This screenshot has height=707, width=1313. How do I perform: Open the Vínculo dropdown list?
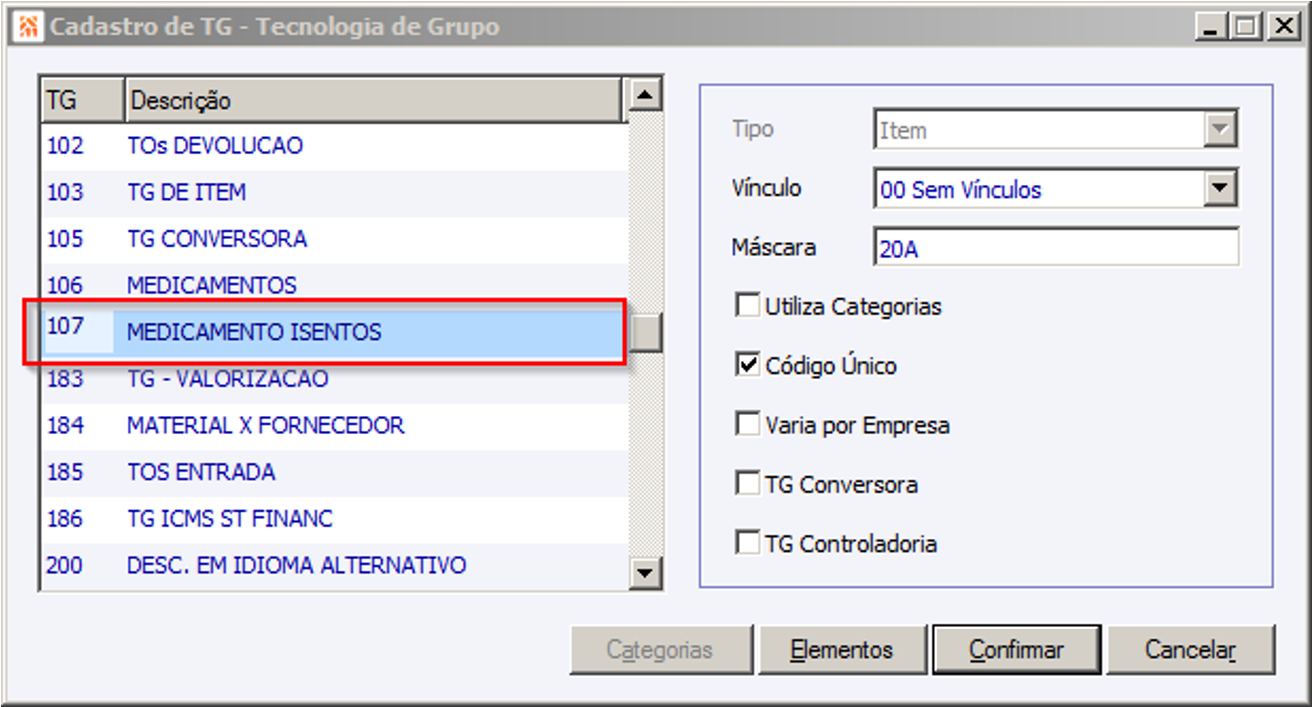pos(1219,189)
